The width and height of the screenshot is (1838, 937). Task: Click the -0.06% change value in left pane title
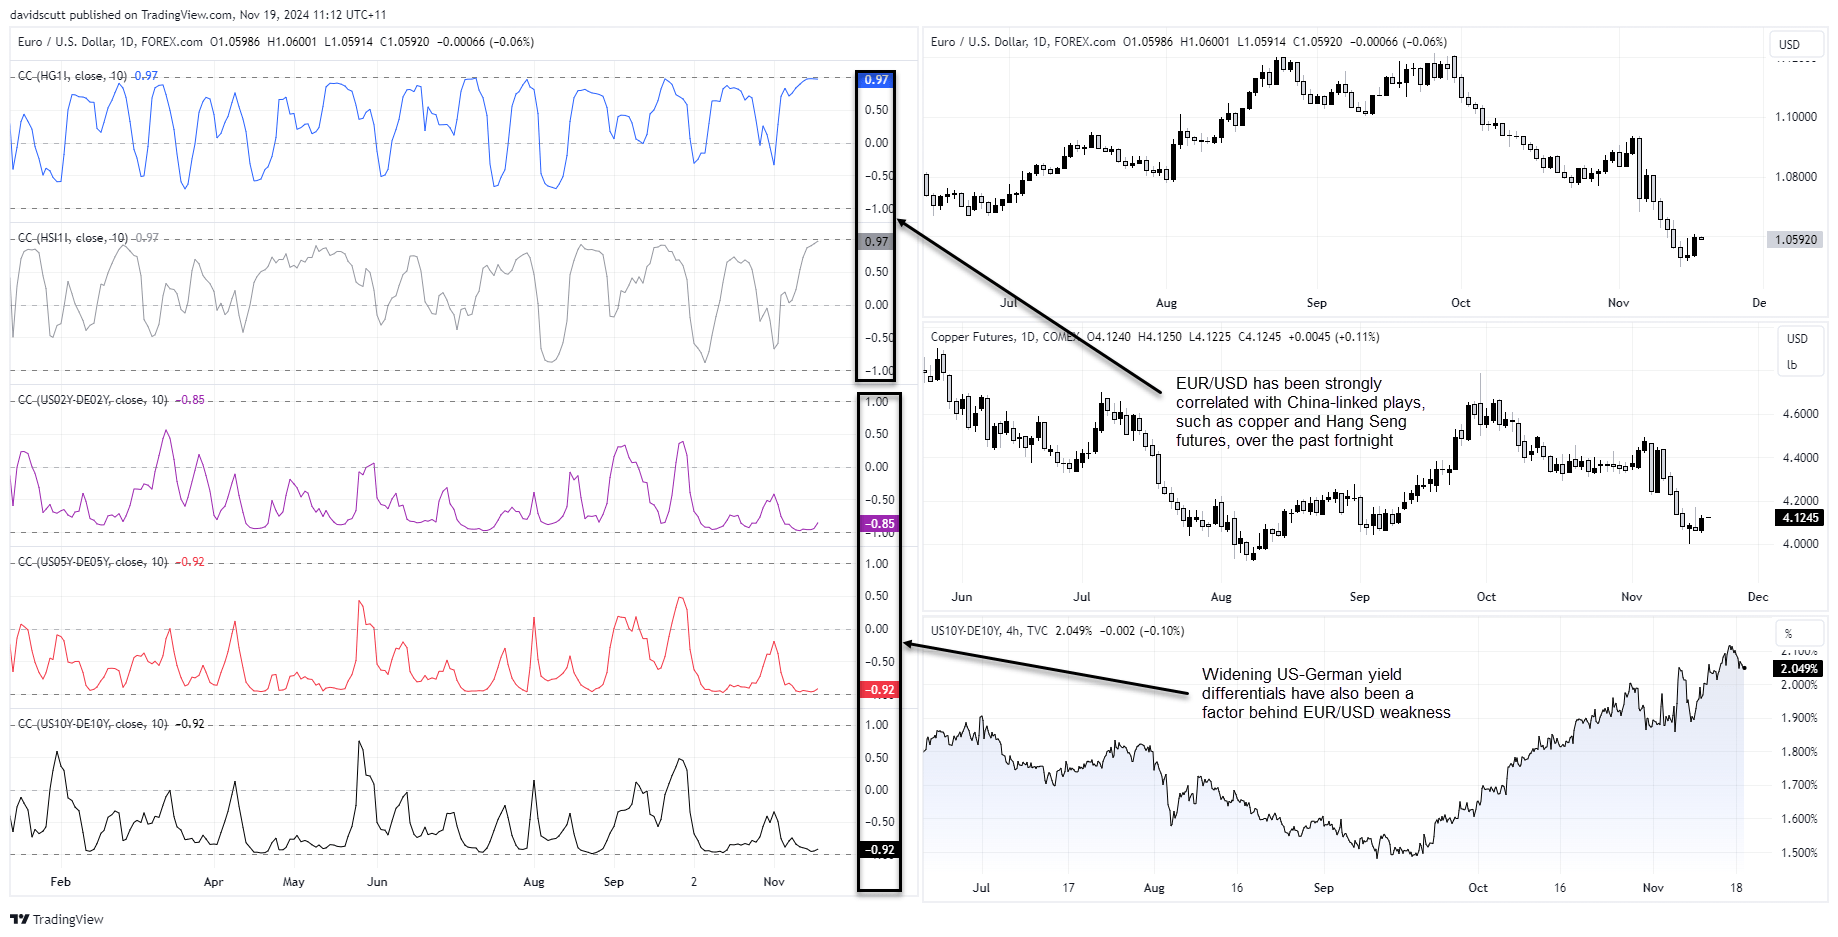point(514,42)
